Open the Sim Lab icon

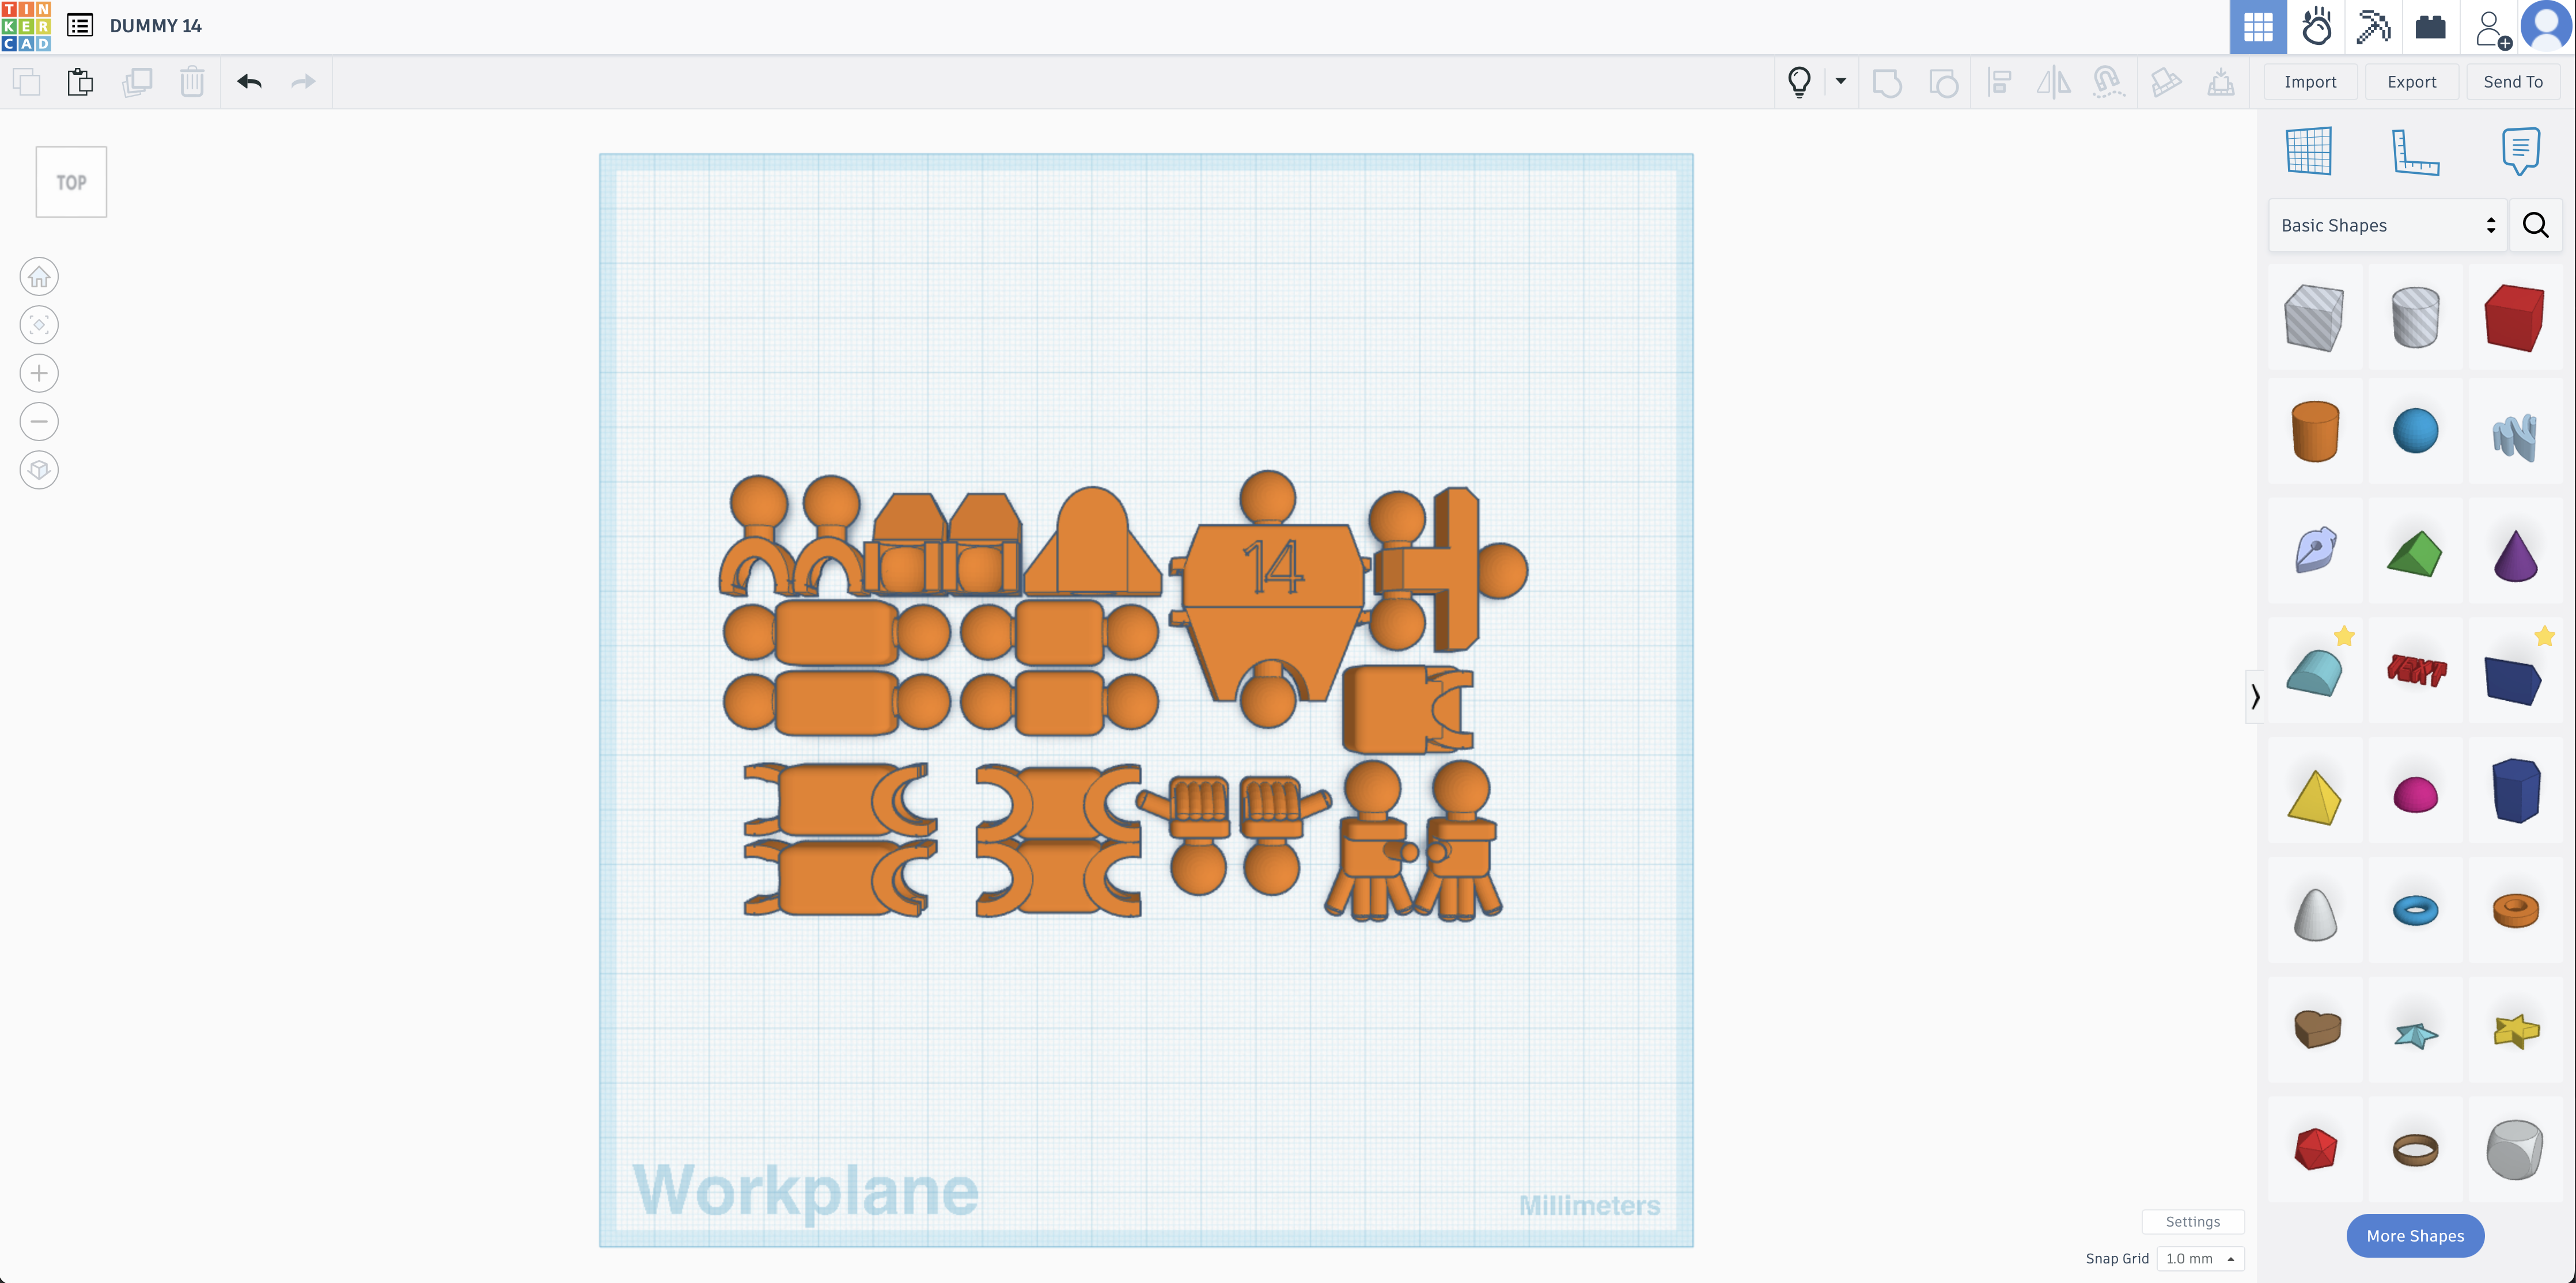(x=2316, y=26)
